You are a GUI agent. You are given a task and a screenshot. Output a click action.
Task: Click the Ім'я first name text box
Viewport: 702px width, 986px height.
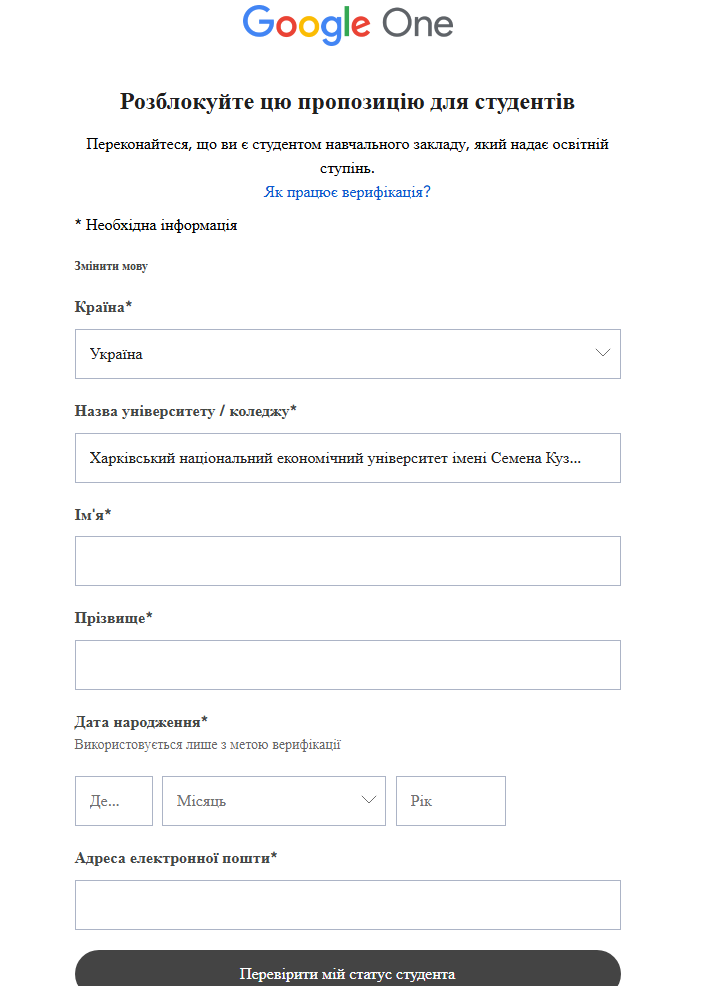coord(347,561)
